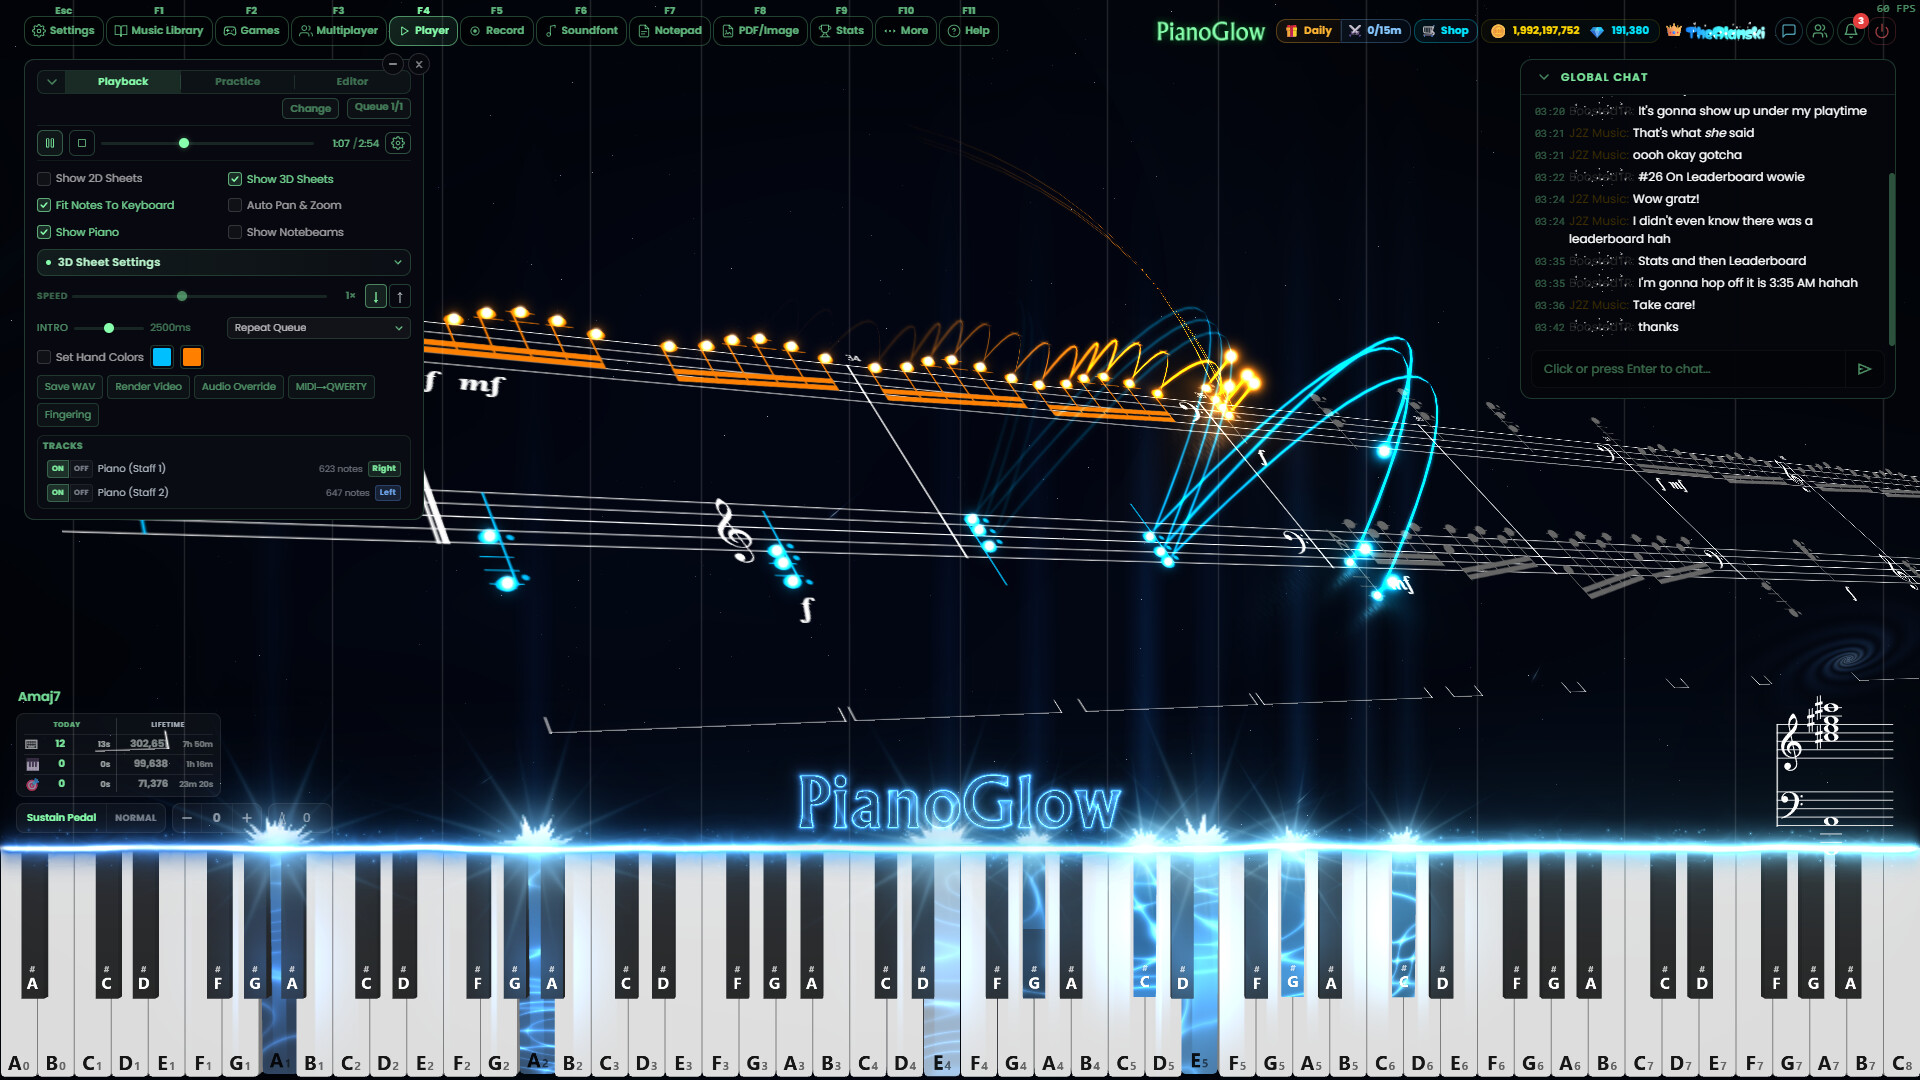Uncheck Show 3D Sheets
This screenshot has height=1080, width=1920.
tap(235, 179)
